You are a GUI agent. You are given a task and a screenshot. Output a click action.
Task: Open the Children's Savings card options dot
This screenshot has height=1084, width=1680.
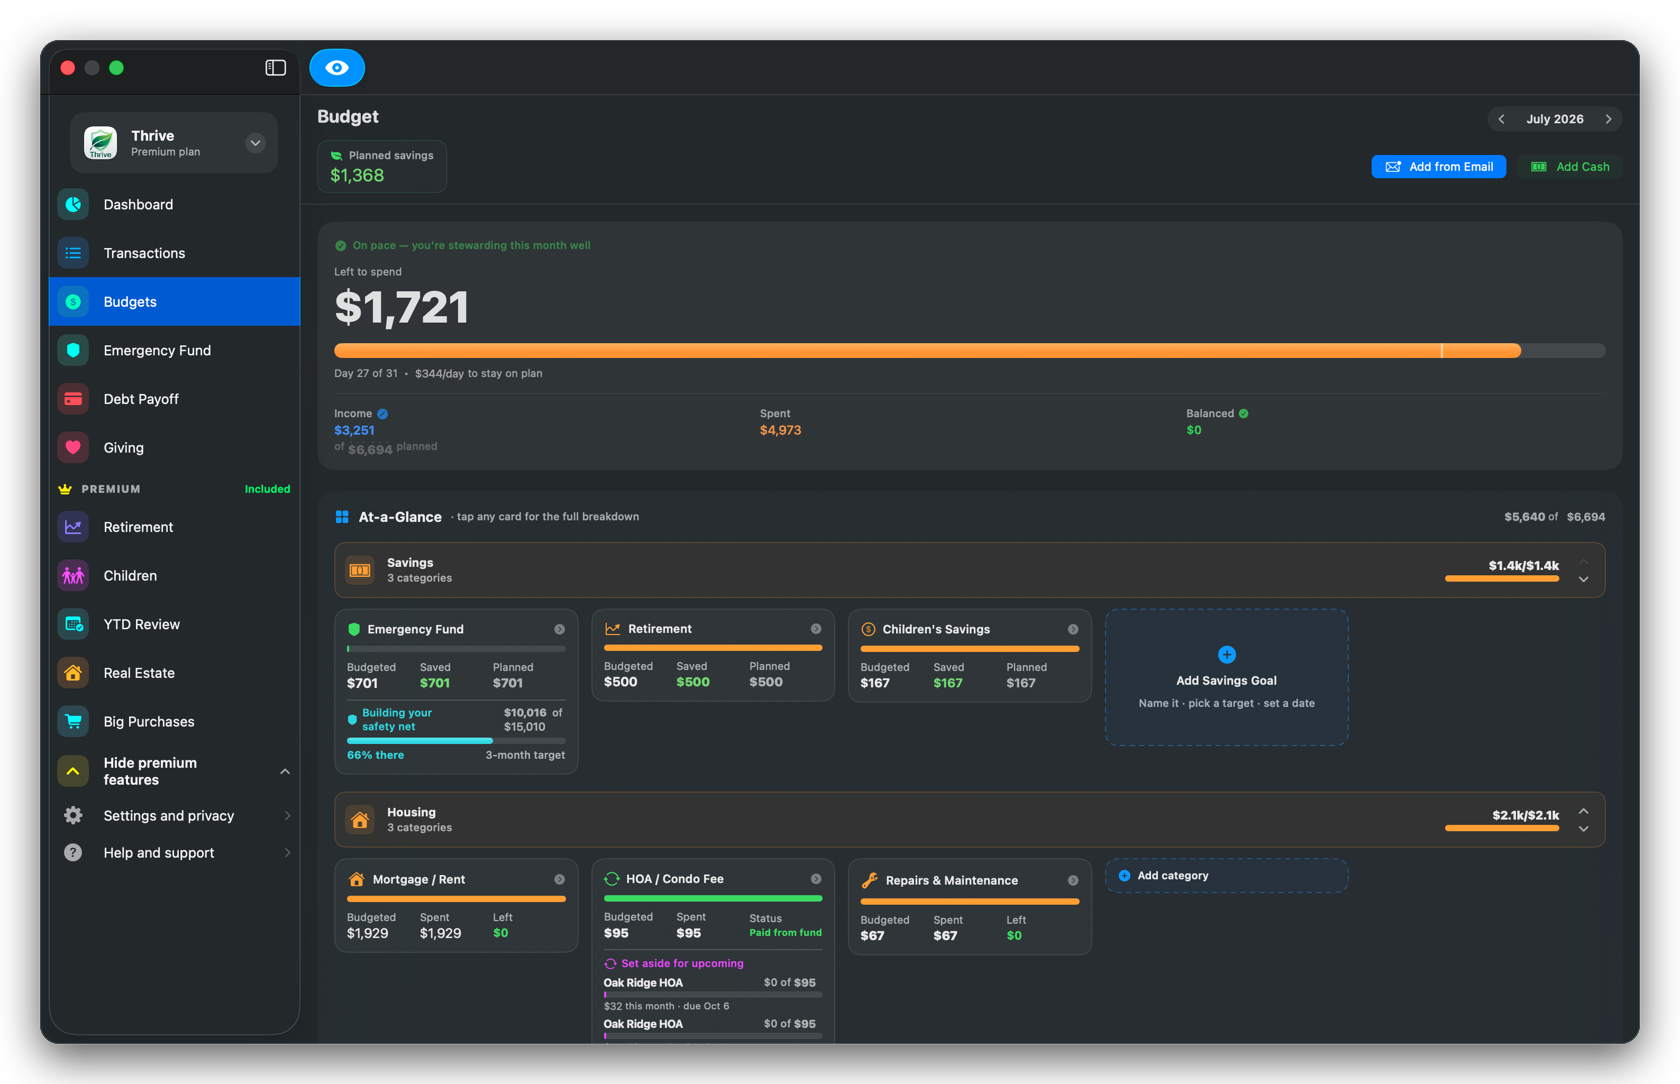[1073, 630]
